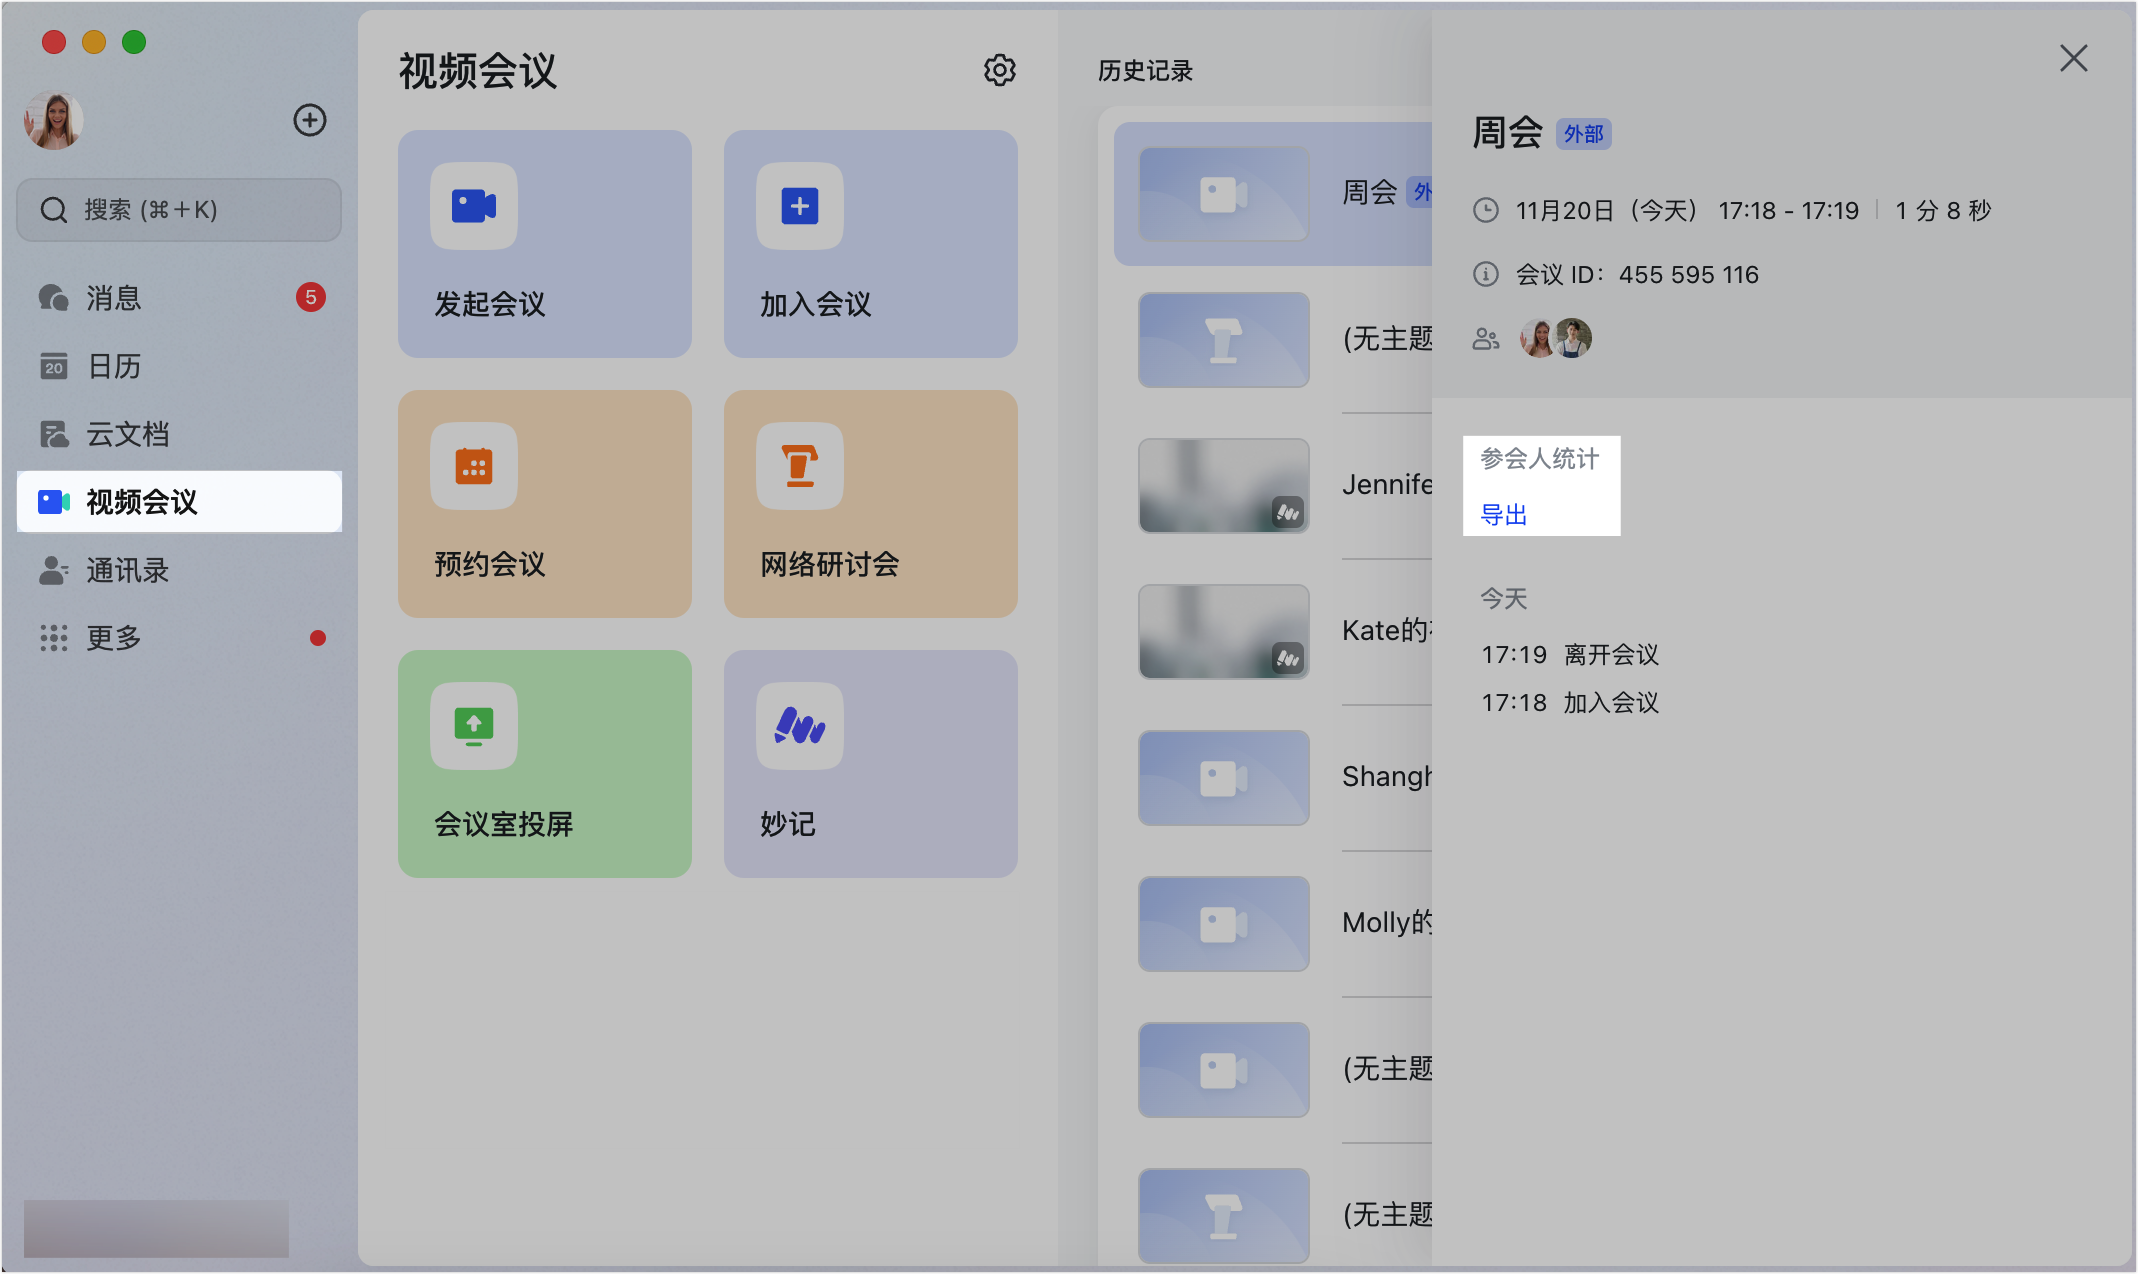This screenshot has height=1274, width=2138.
Task: Click the 预约会议 schedule meeting card
Action: [x=545, y=504]
